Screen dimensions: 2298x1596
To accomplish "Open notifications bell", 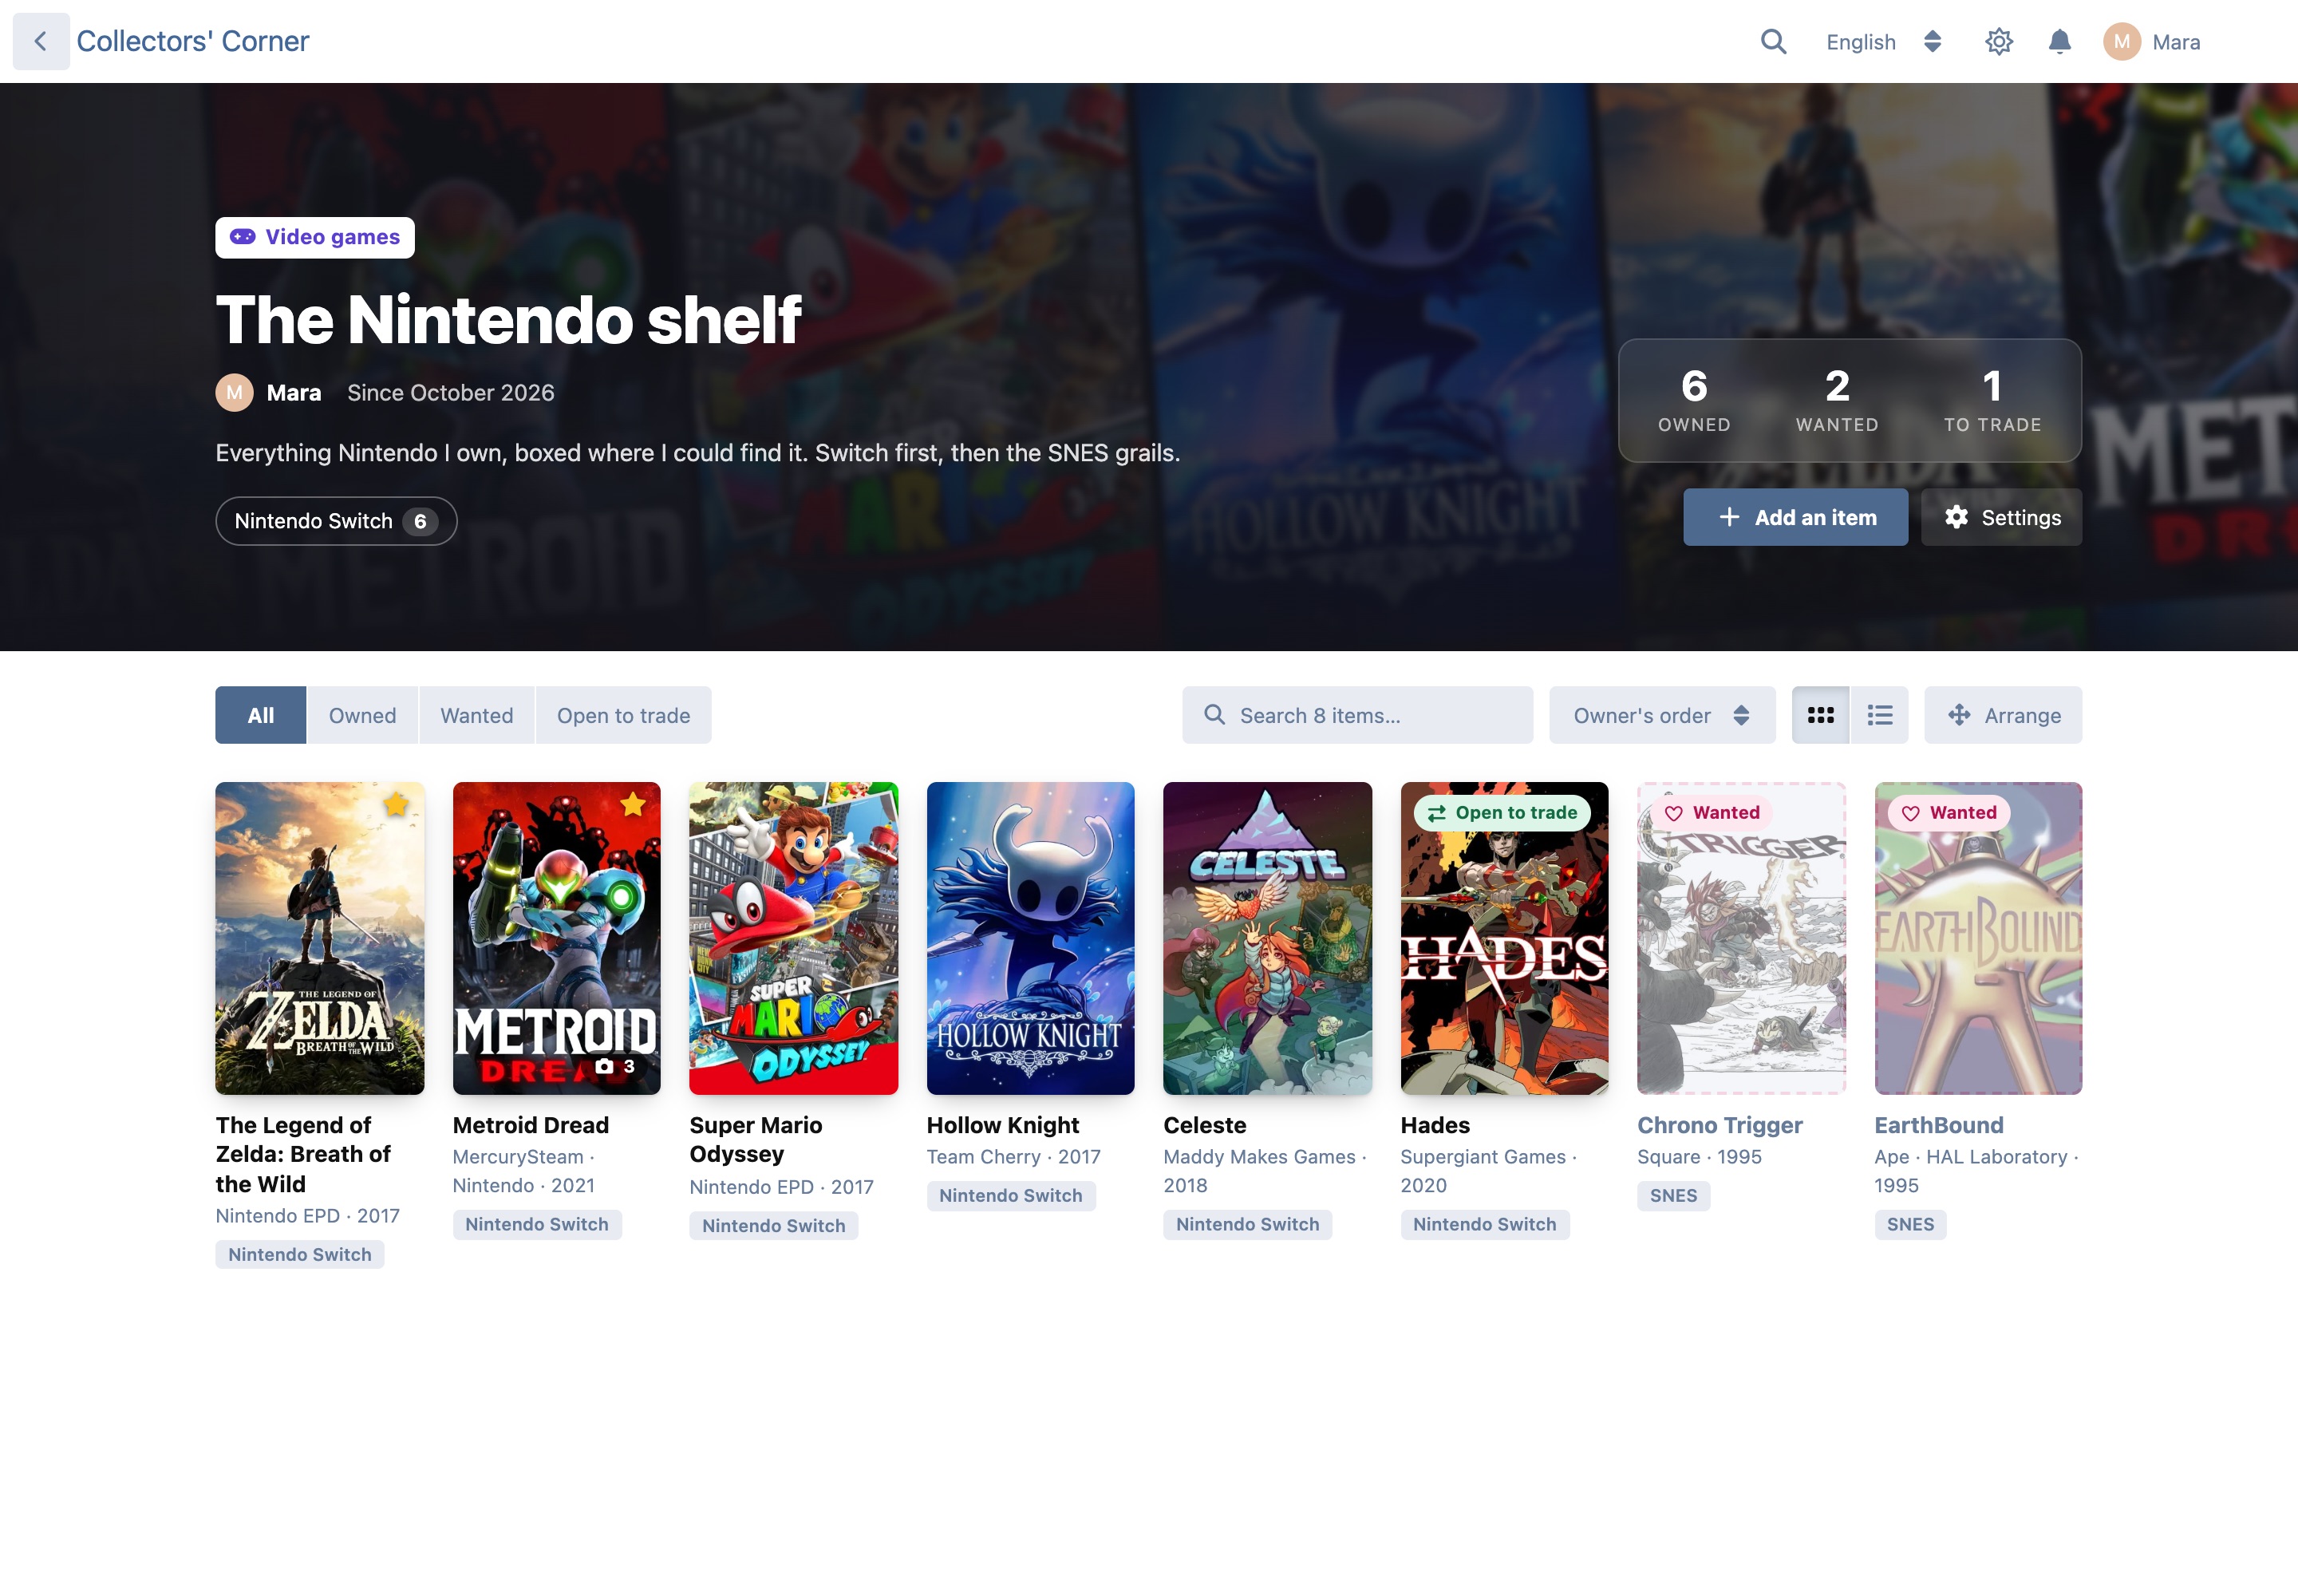I will coord(2059,41).
